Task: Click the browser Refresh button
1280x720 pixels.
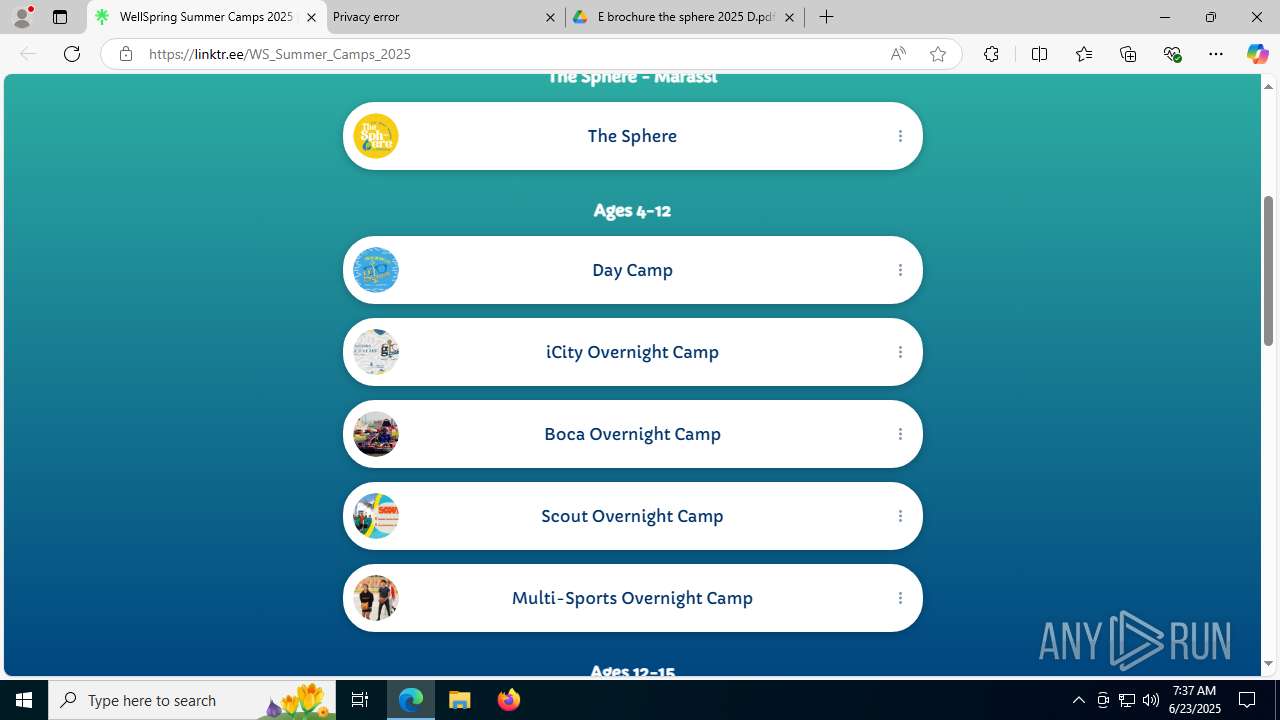Action: [72, 54]
